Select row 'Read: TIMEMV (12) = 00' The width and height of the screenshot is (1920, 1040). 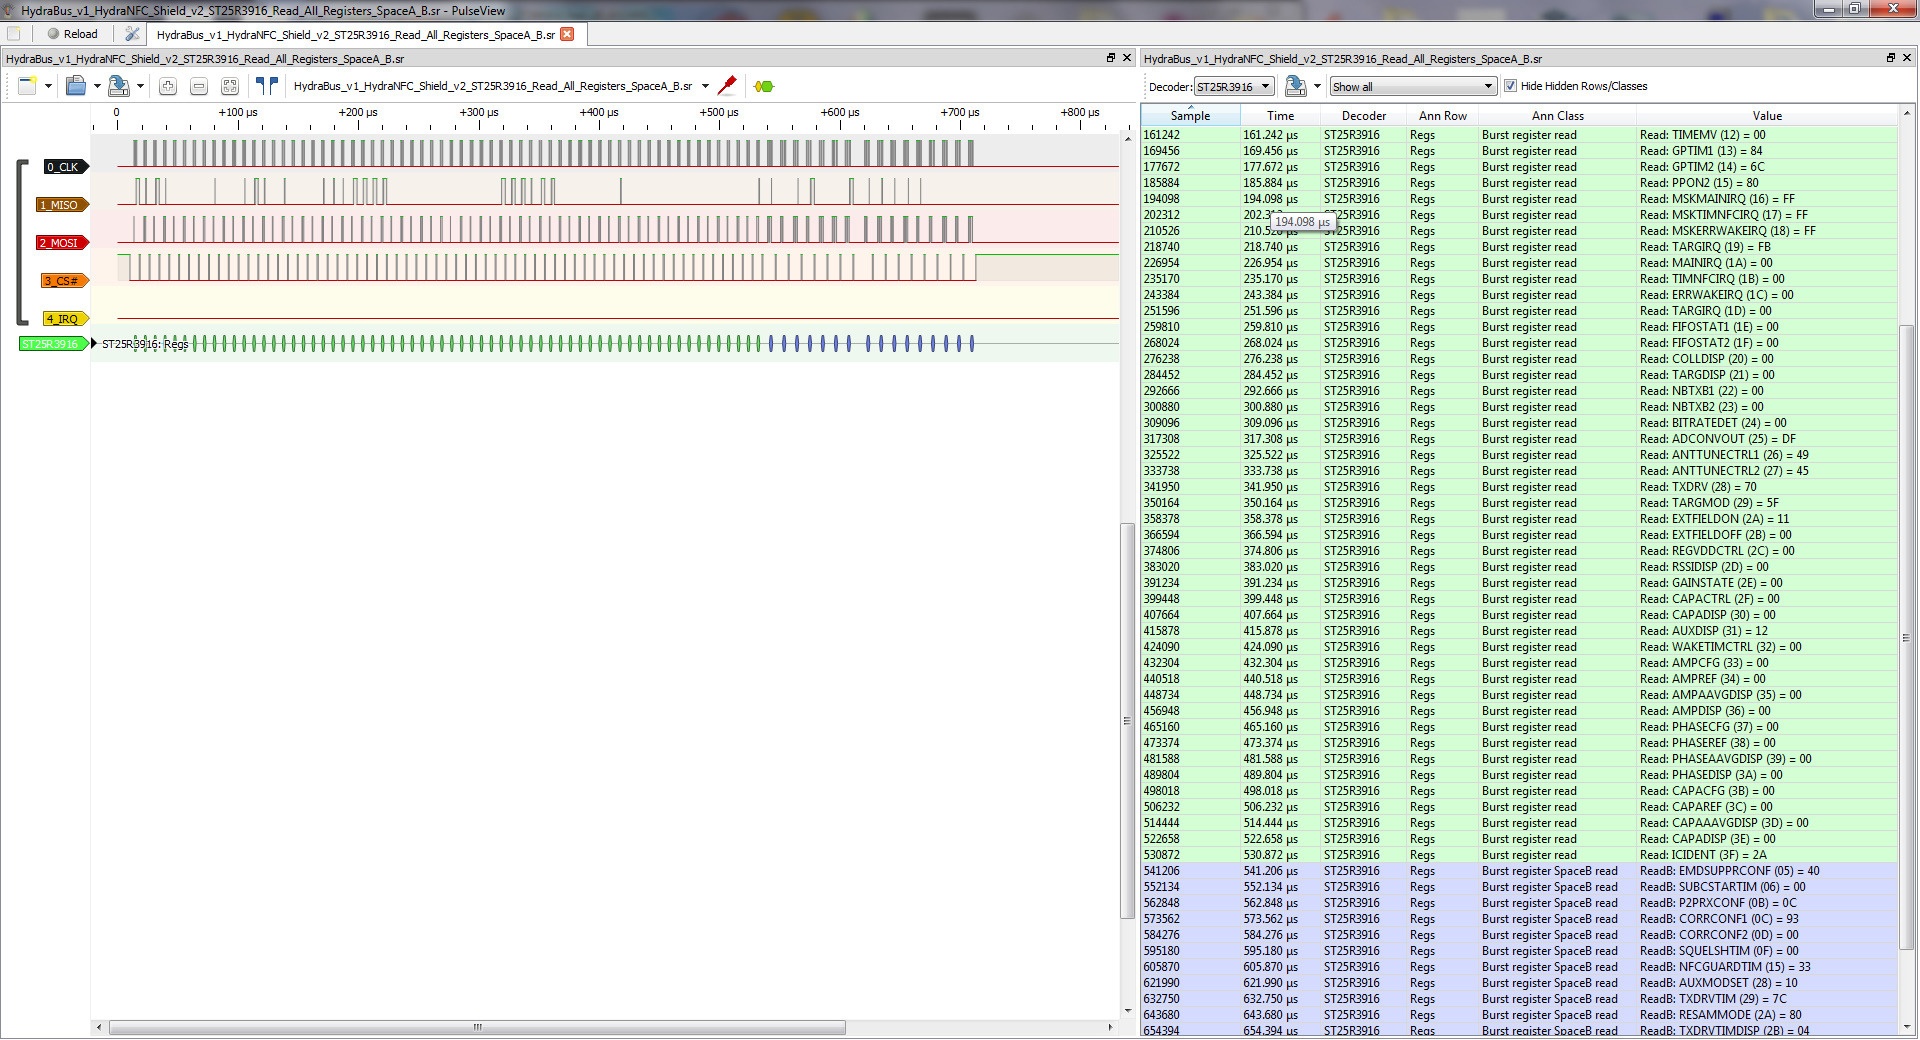point(1519,135)
